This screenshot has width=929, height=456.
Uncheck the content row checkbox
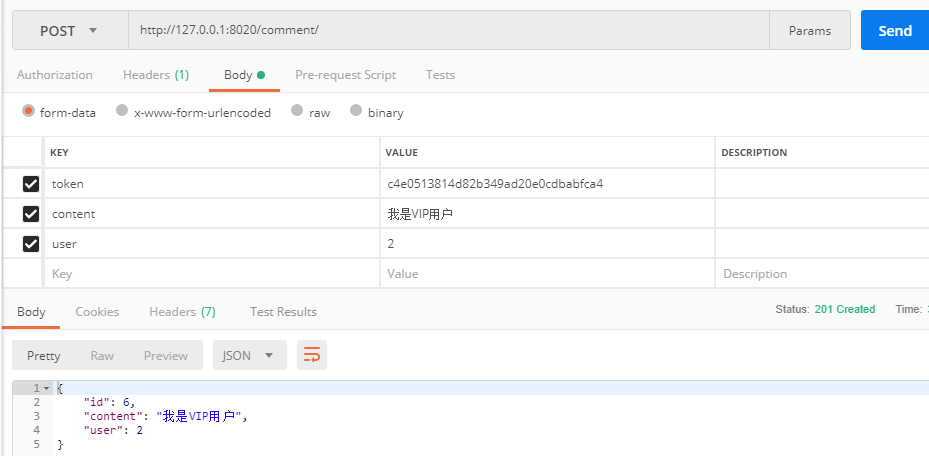[31, 214]
